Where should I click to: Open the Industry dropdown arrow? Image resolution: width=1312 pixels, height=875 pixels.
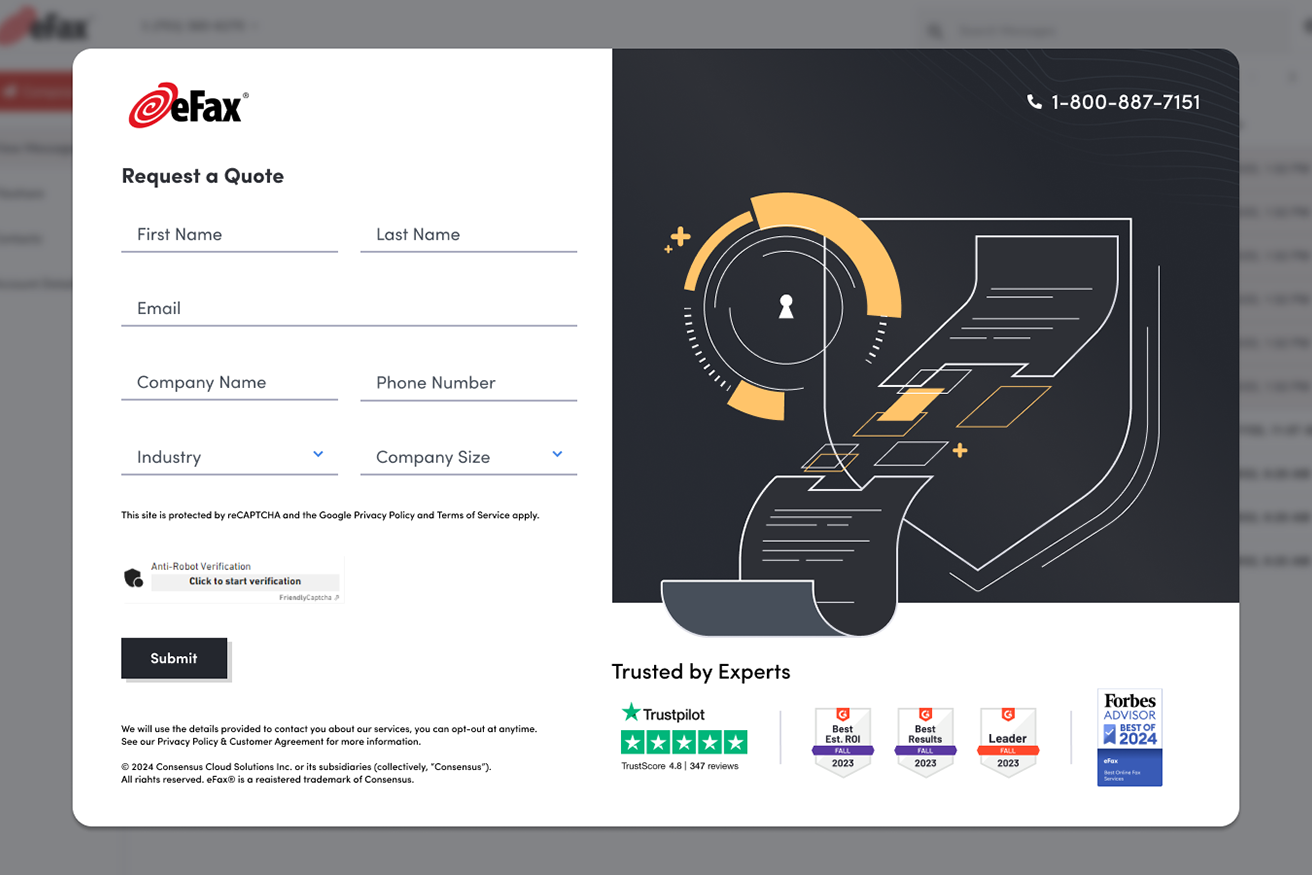[318, 454]
